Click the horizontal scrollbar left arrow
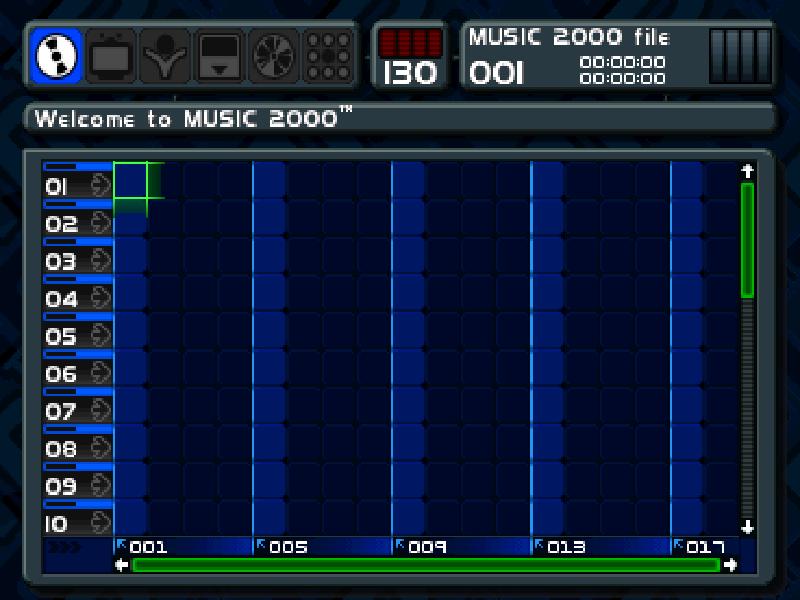This screenshot has height=600, width=800. click(x=121, y=565)
